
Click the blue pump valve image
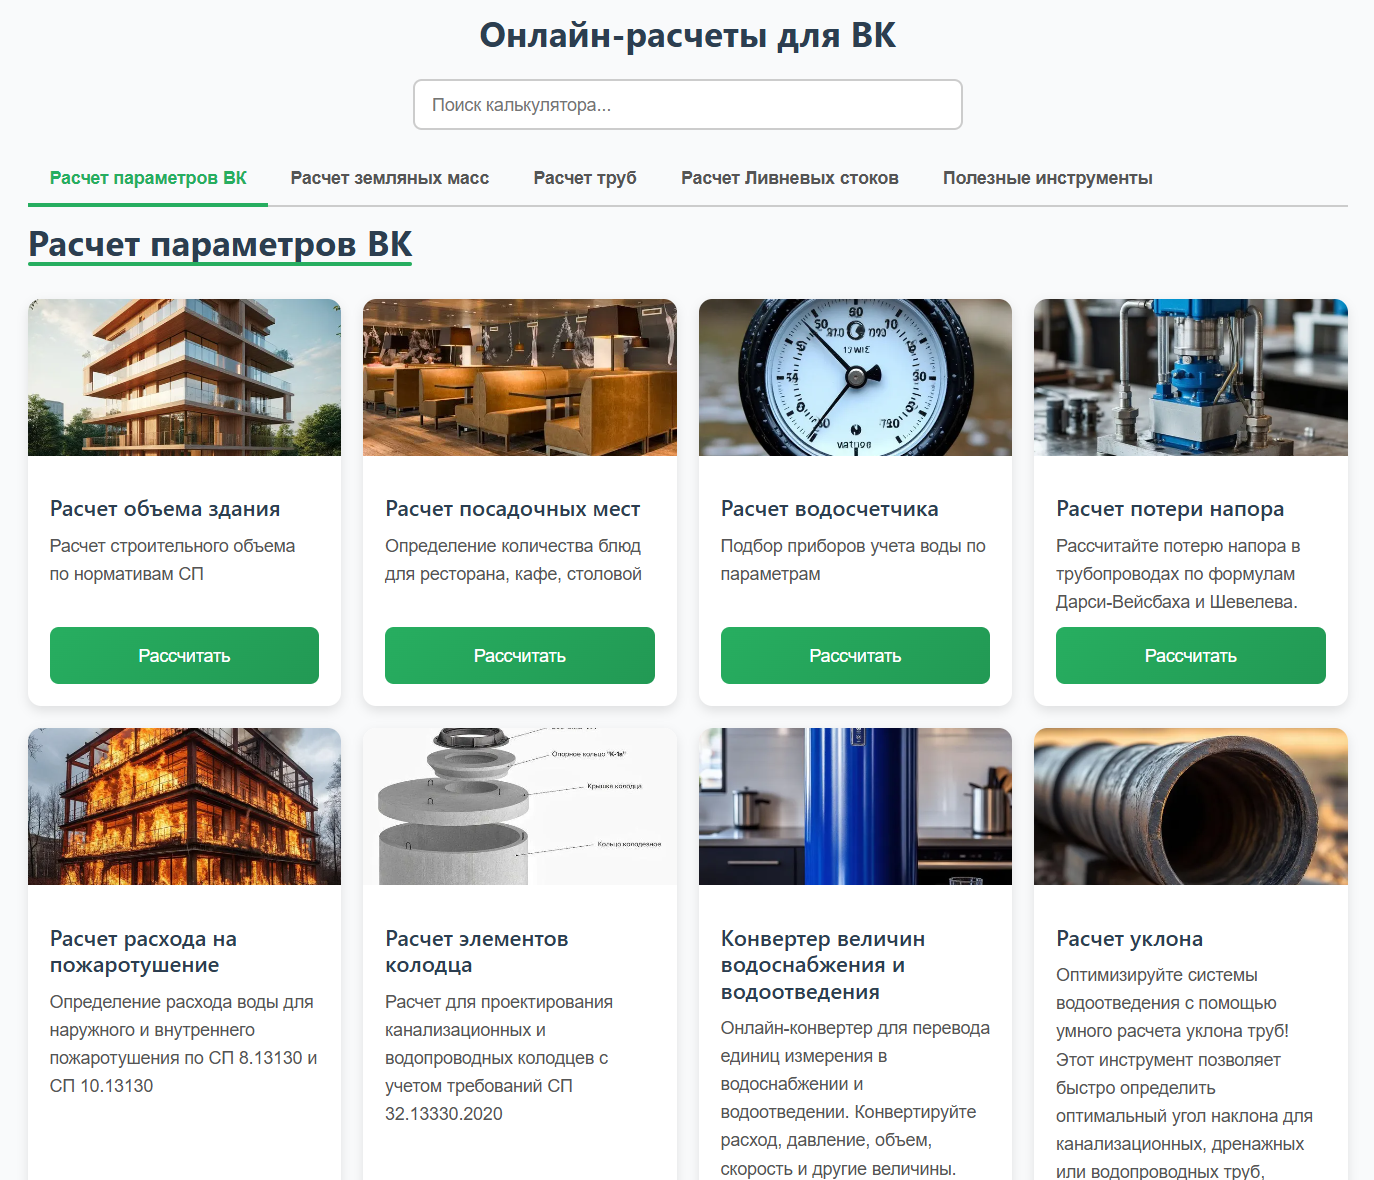(x=1190, y=378)
